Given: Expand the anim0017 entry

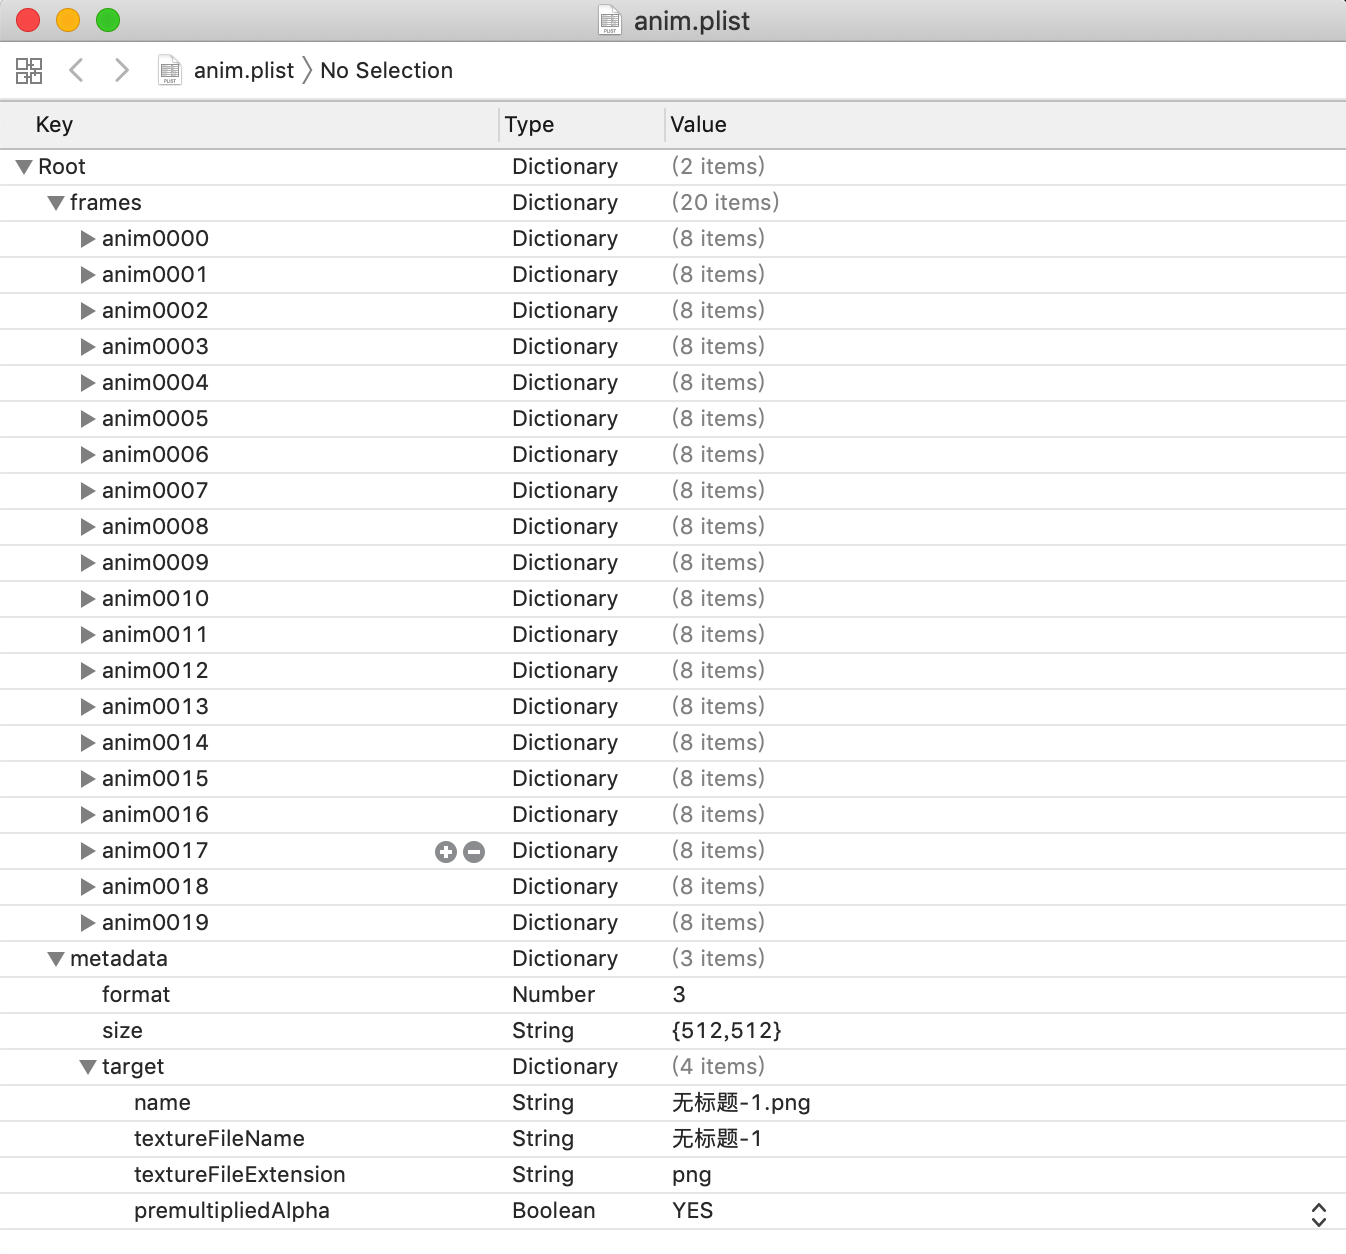Looking at the screenshot, I should 88,851.
